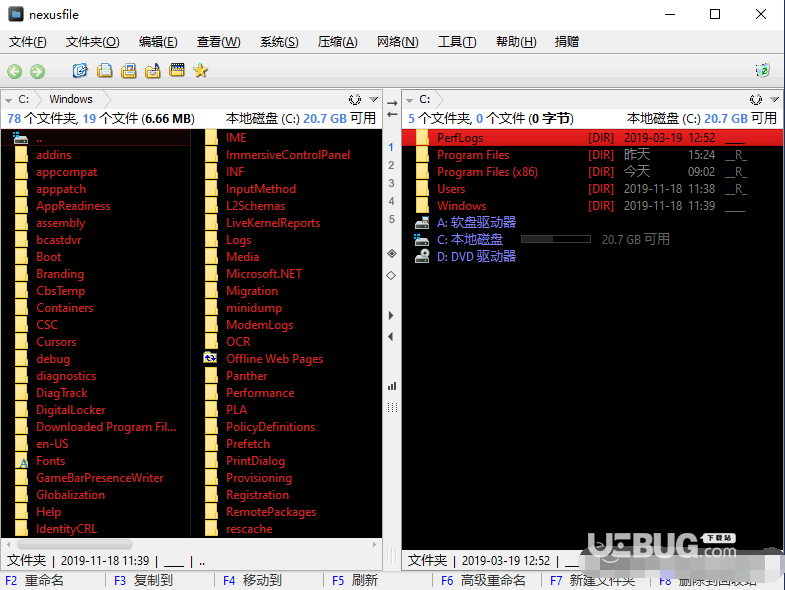
Task: Click the dotted grid icon in middle strip
Action: pos(392,407)
